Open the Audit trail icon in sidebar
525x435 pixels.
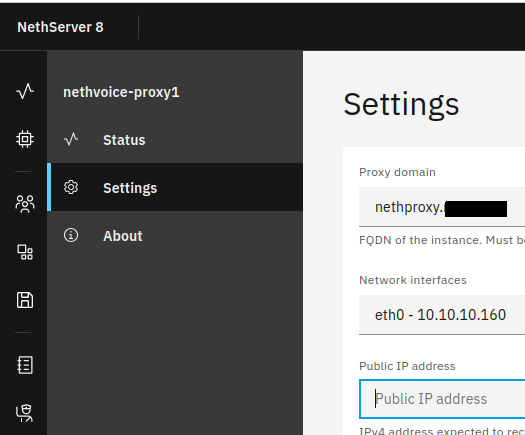coord(25,413)
